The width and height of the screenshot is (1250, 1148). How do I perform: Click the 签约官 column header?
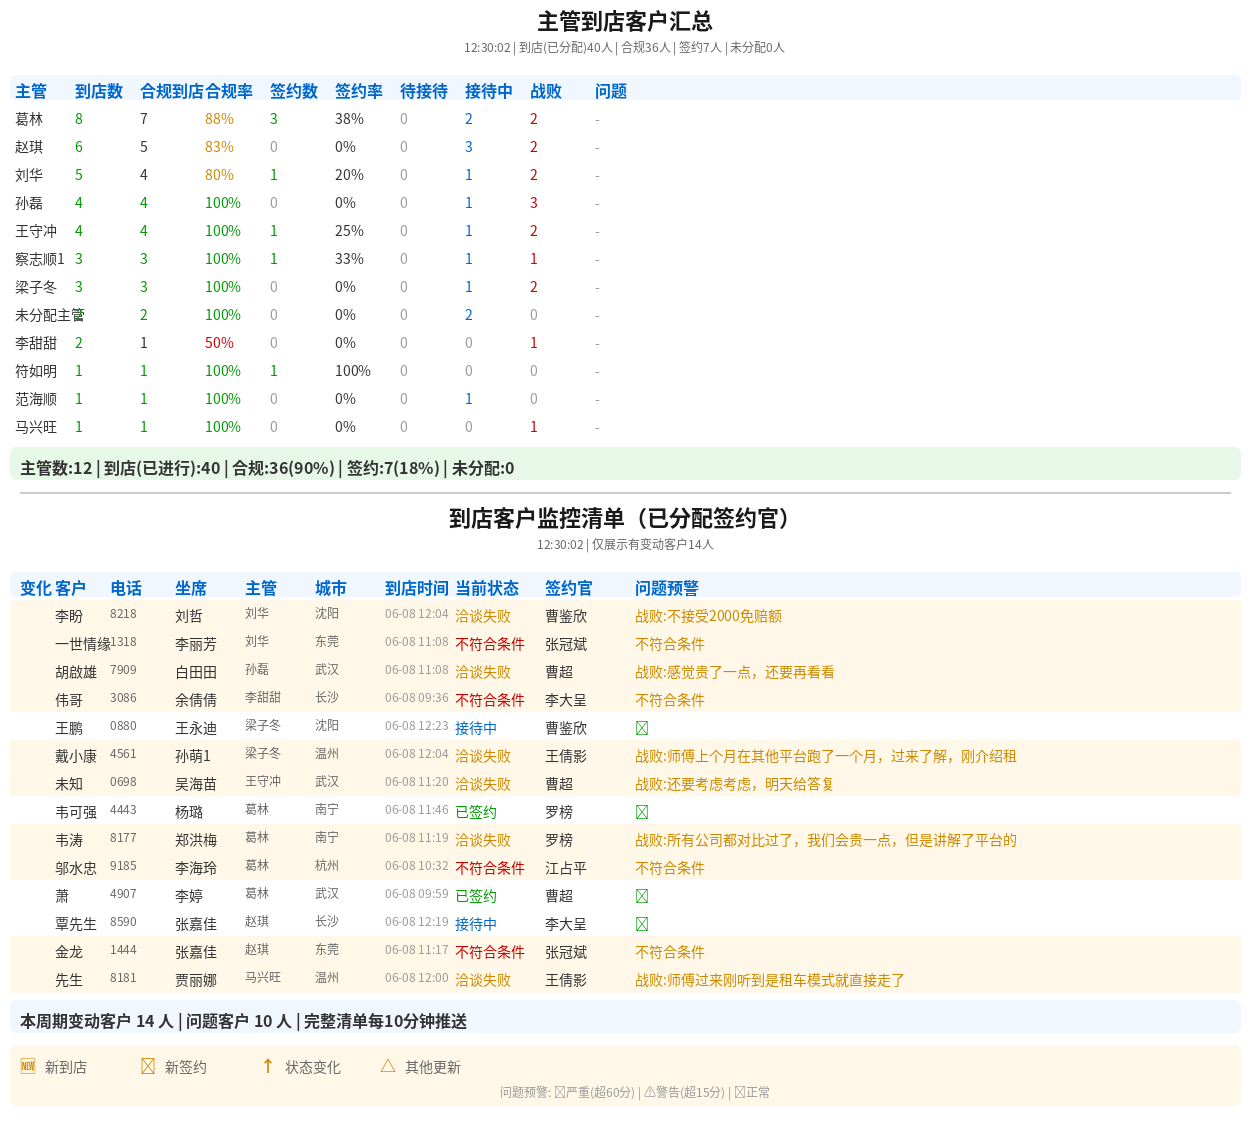pyautogui.click(x=569, y=589)
